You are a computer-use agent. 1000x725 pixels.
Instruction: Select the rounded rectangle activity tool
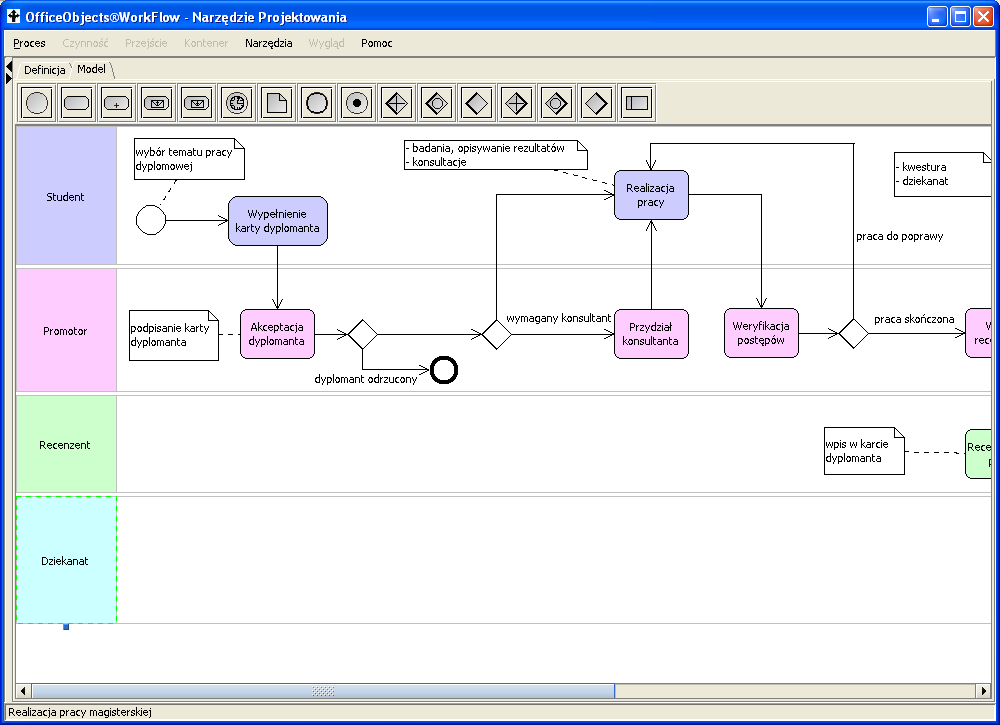(77, 103)
